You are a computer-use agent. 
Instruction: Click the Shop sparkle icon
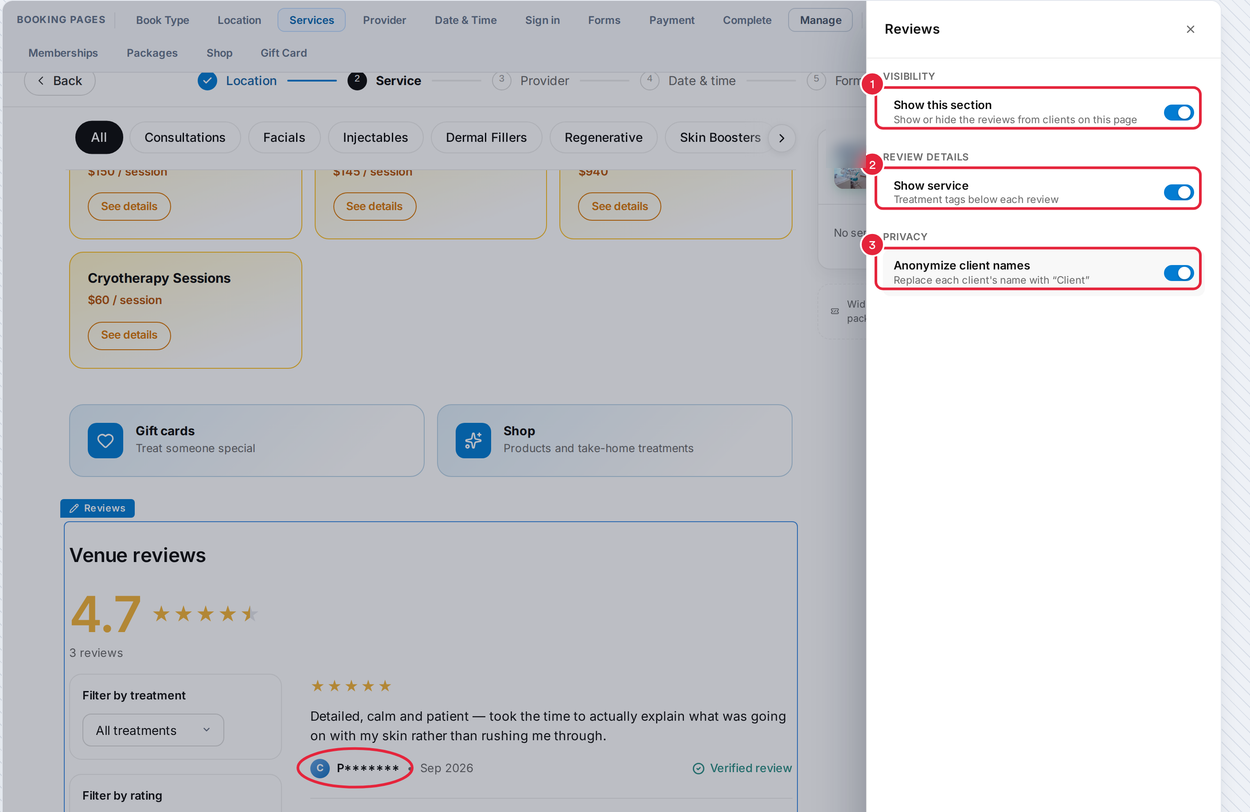[x=473, y=440]
